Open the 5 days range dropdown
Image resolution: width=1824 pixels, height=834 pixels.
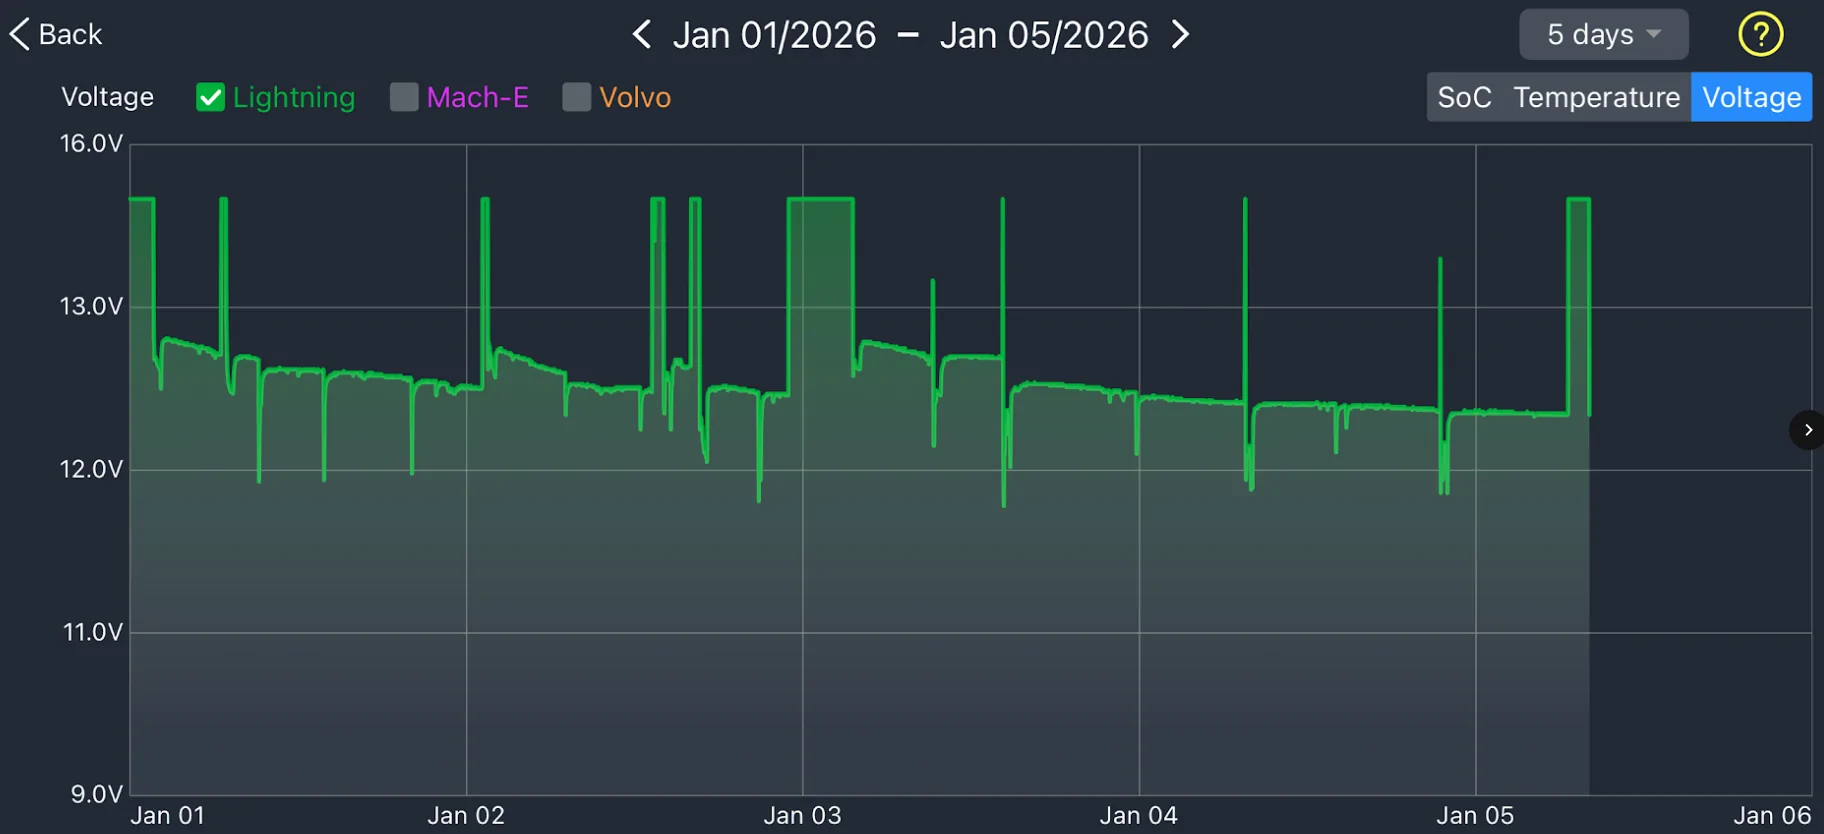tap(1603, 35)
